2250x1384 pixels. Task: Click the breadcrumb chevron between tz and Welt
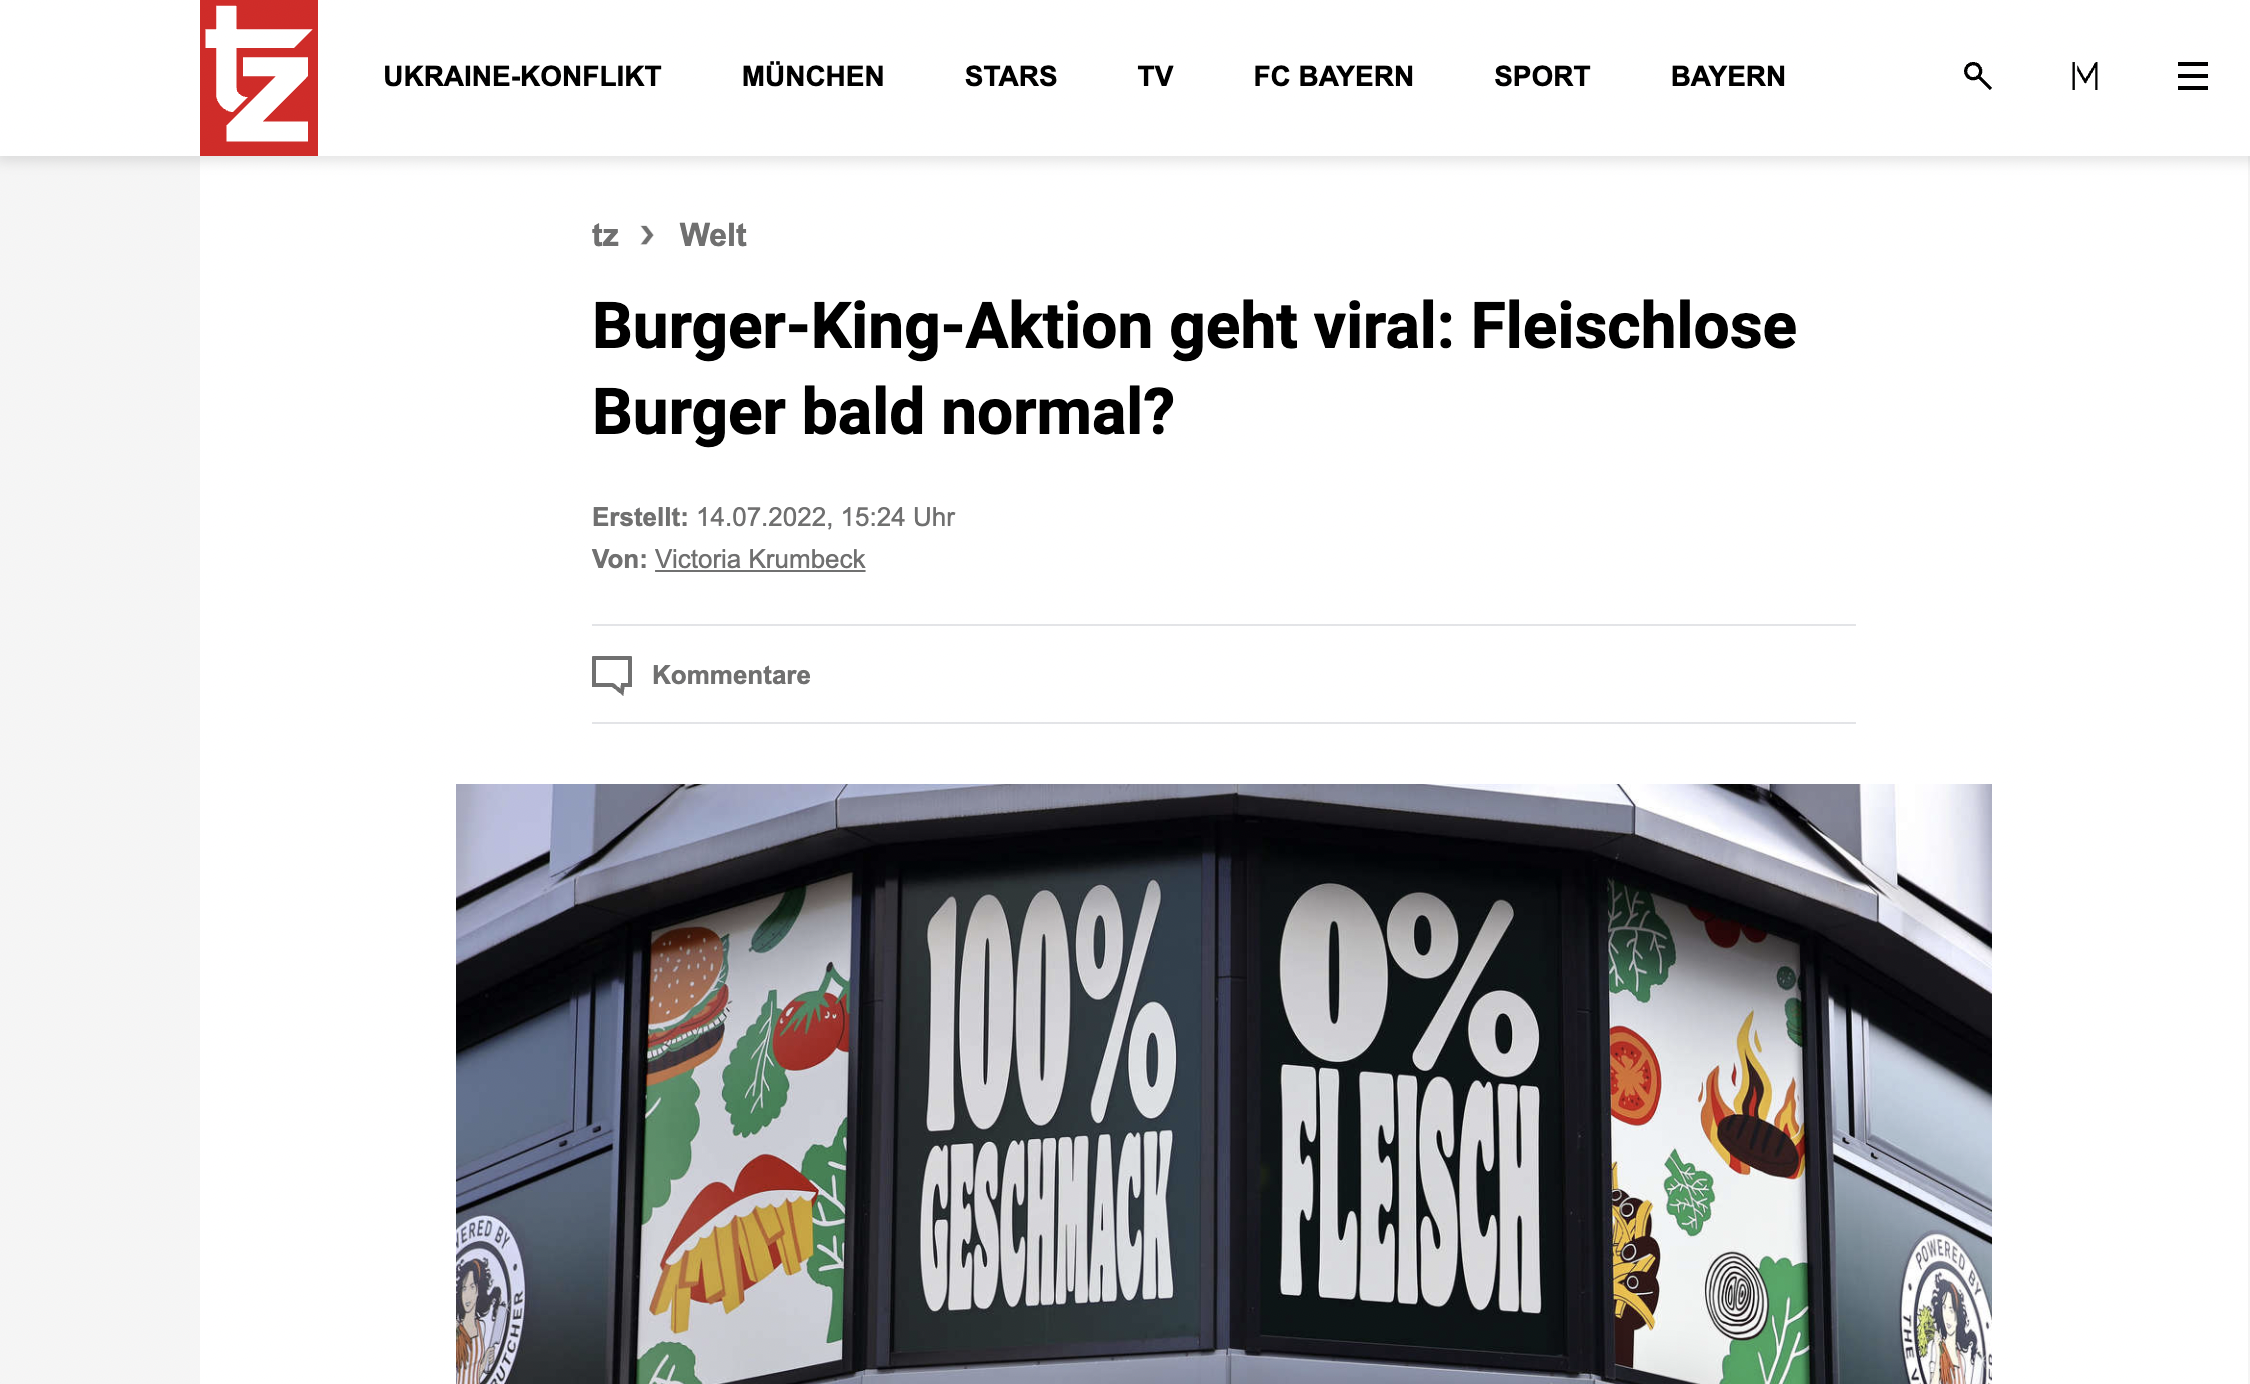coord(648,235)
